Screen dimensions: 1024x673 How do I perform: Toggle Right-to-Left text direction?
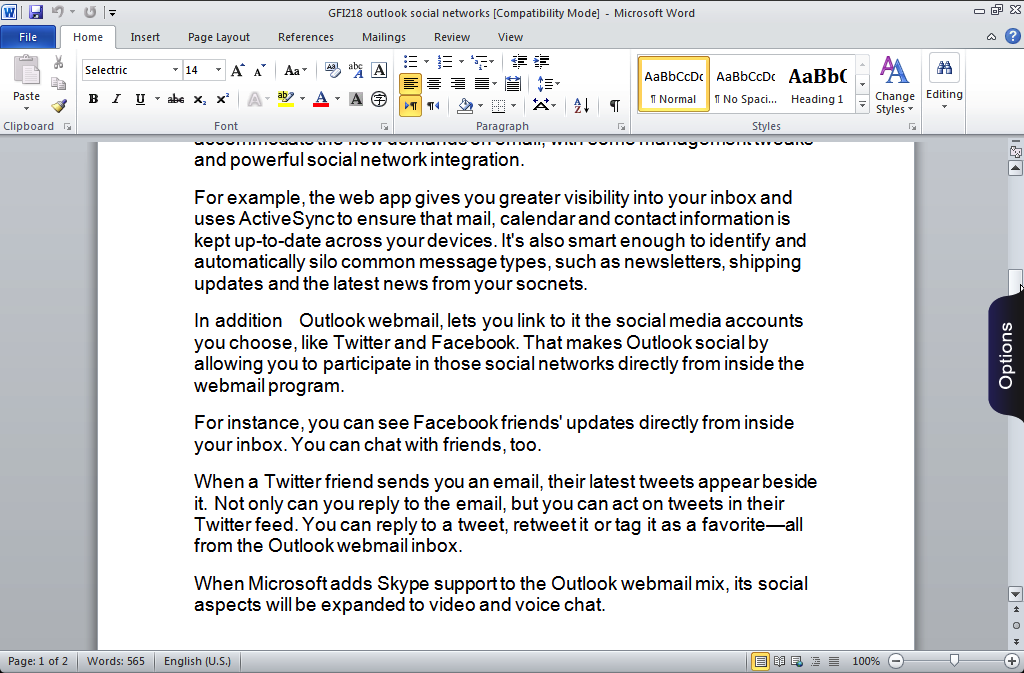point(433,105)
